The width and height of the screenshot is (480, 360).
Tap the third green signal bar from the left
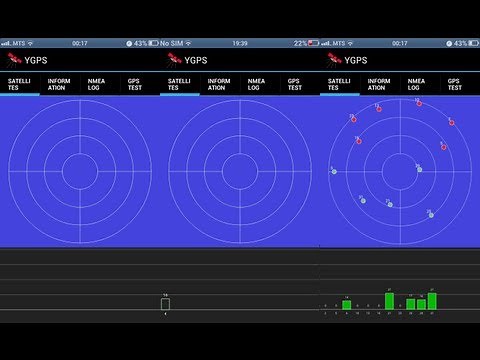pyautogui.click(x=411, y=304)
